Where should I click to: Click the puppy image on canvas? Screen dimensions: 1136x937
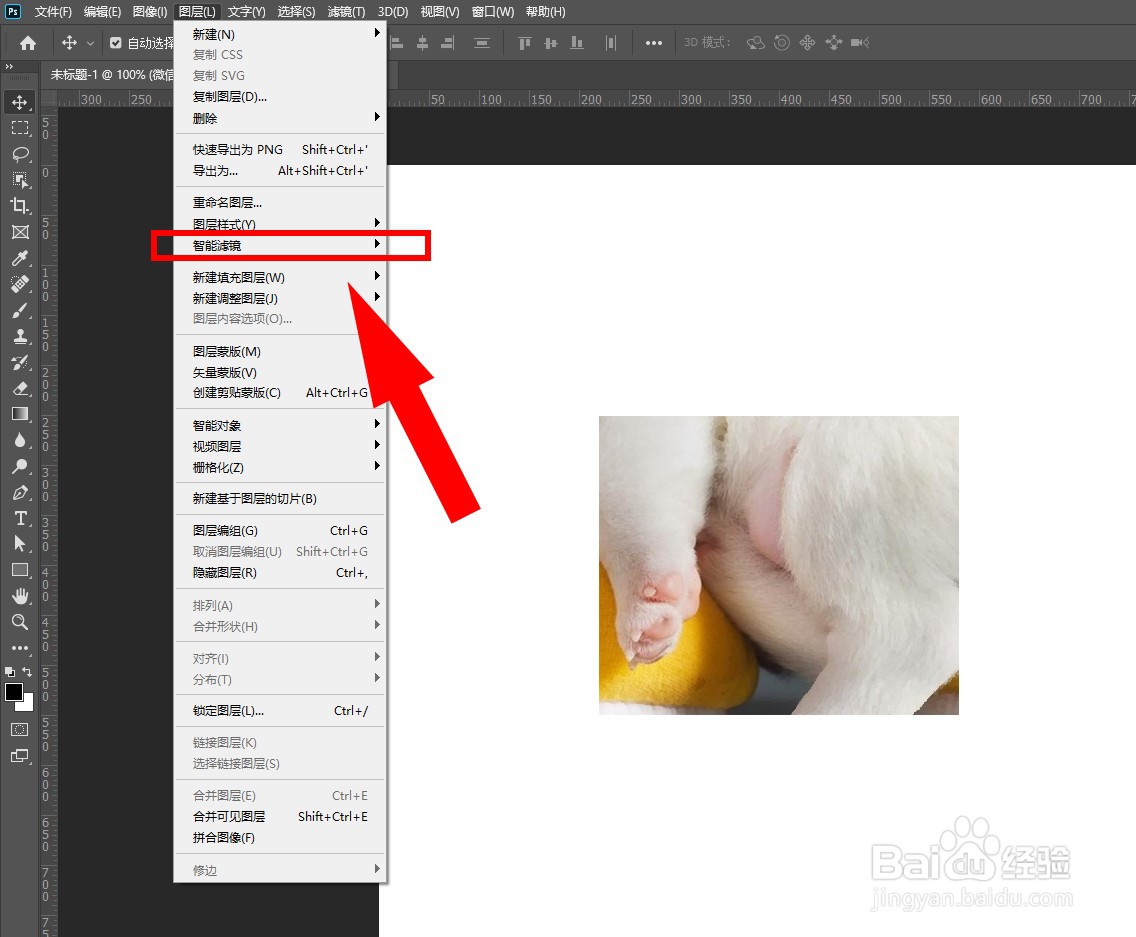tap(779, 565)
